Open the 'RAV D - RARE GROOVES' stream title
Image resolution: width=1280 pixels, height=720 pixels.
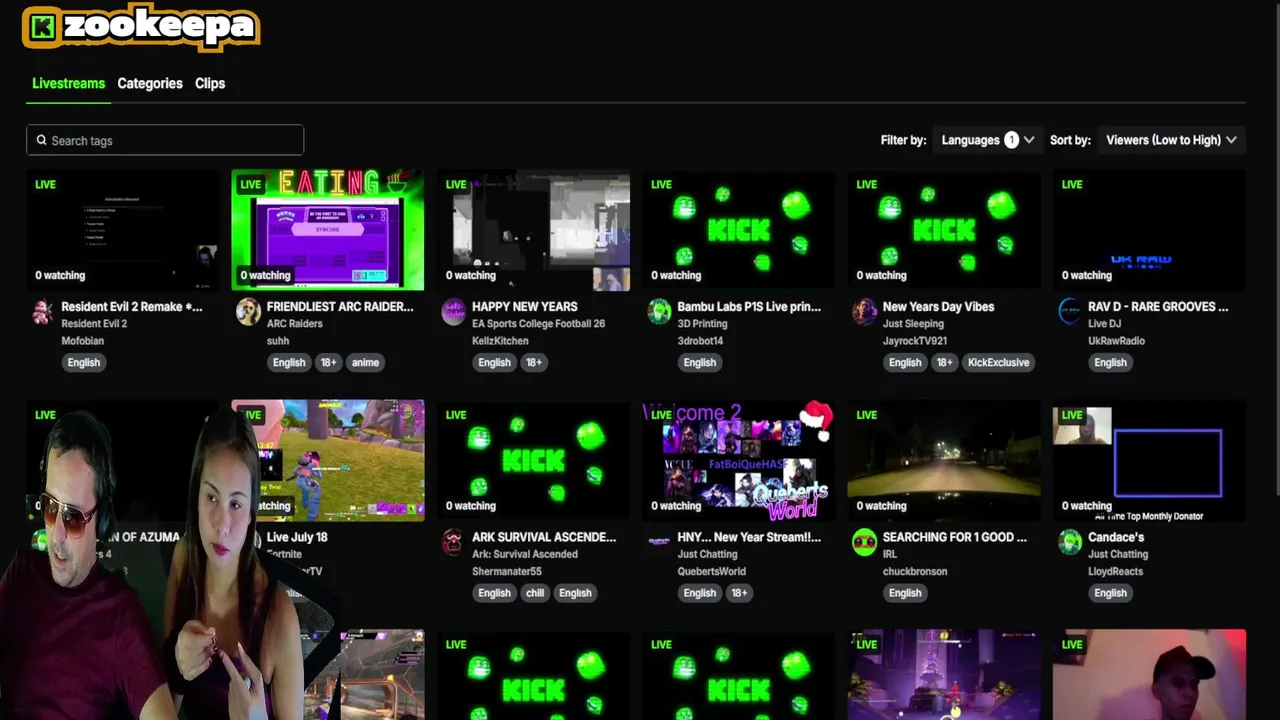(x=1158, y=307)
